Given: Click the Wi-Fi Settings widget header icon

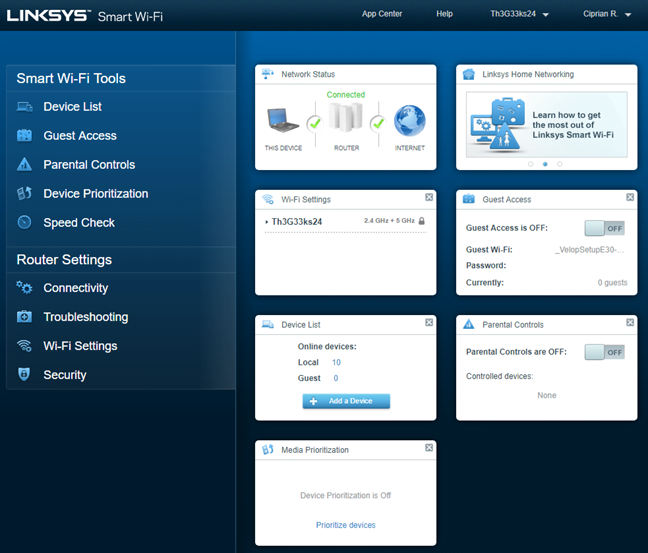Looking at the screenshot, I should 268,199.
